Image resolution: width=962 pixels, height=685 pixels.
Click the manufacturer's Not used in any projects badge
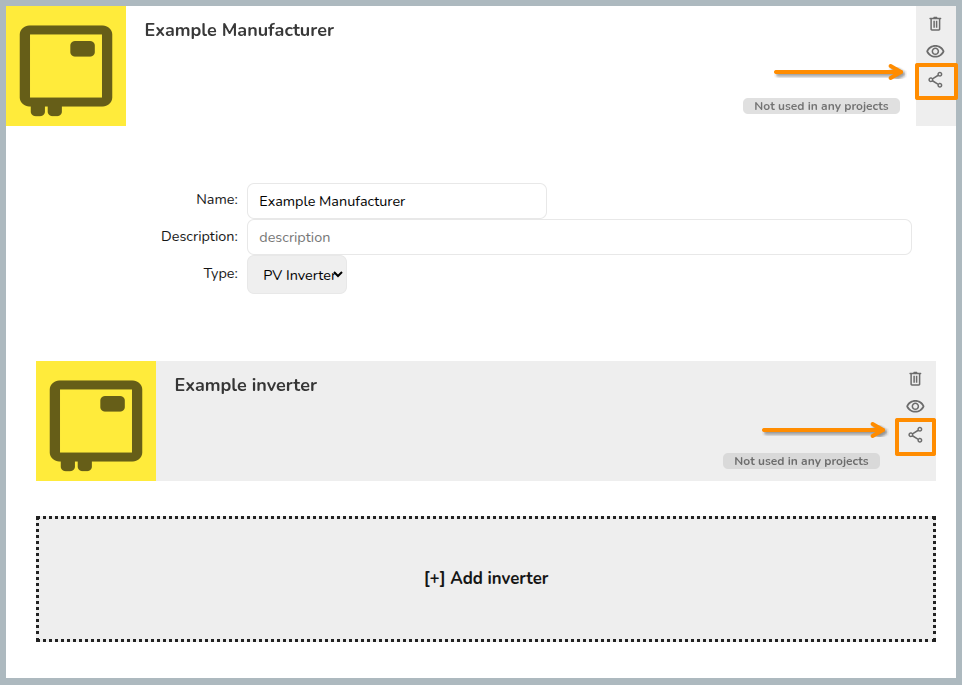click(x=821, y=106)
